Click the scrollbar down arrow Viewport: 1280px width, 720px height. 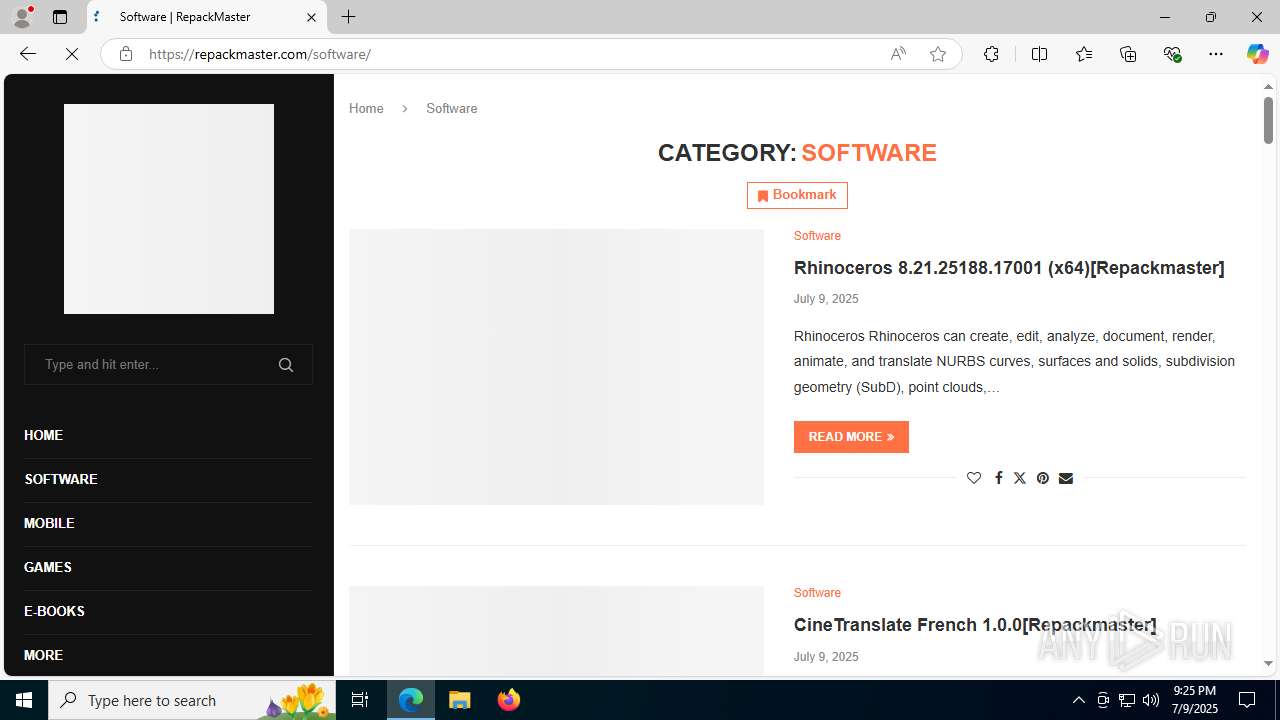[x=1268, y=663]
